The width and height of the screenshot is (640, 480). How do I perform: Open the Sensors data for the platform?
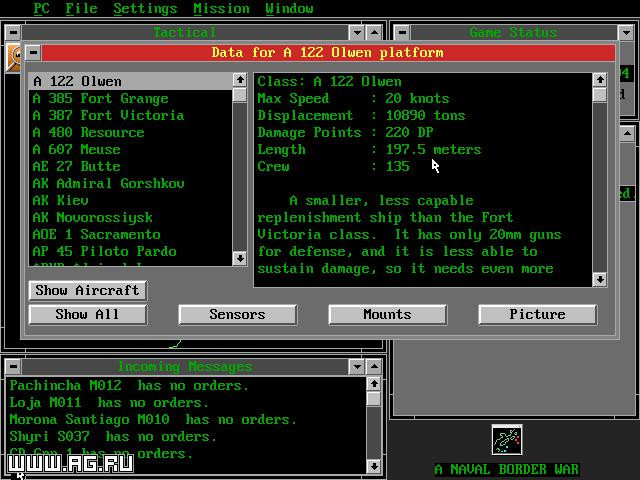click(x=238, y=314)
